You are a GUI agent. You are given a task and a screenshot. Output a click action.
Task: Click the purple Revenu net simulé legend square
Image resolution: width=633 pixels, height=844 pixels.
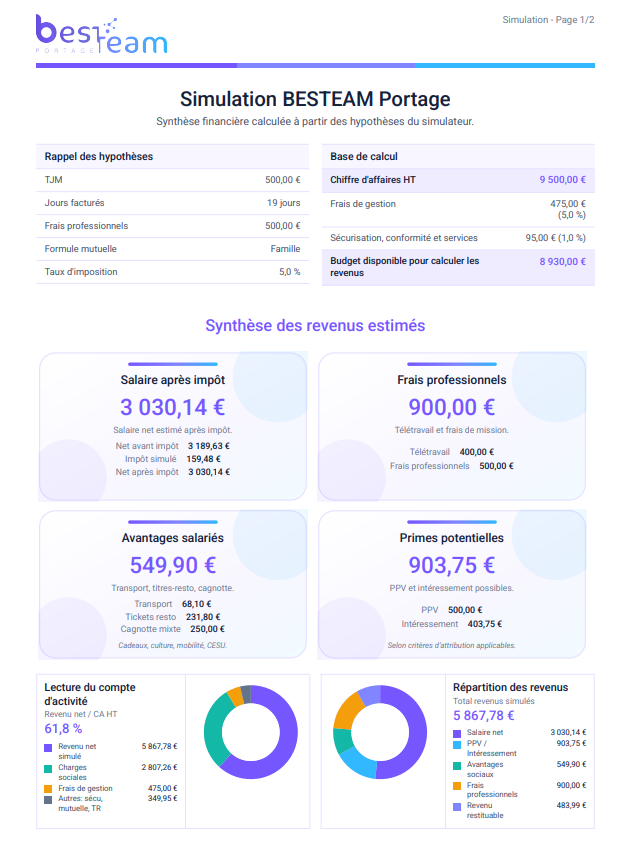pyautogui.click(x=48, y=748)
